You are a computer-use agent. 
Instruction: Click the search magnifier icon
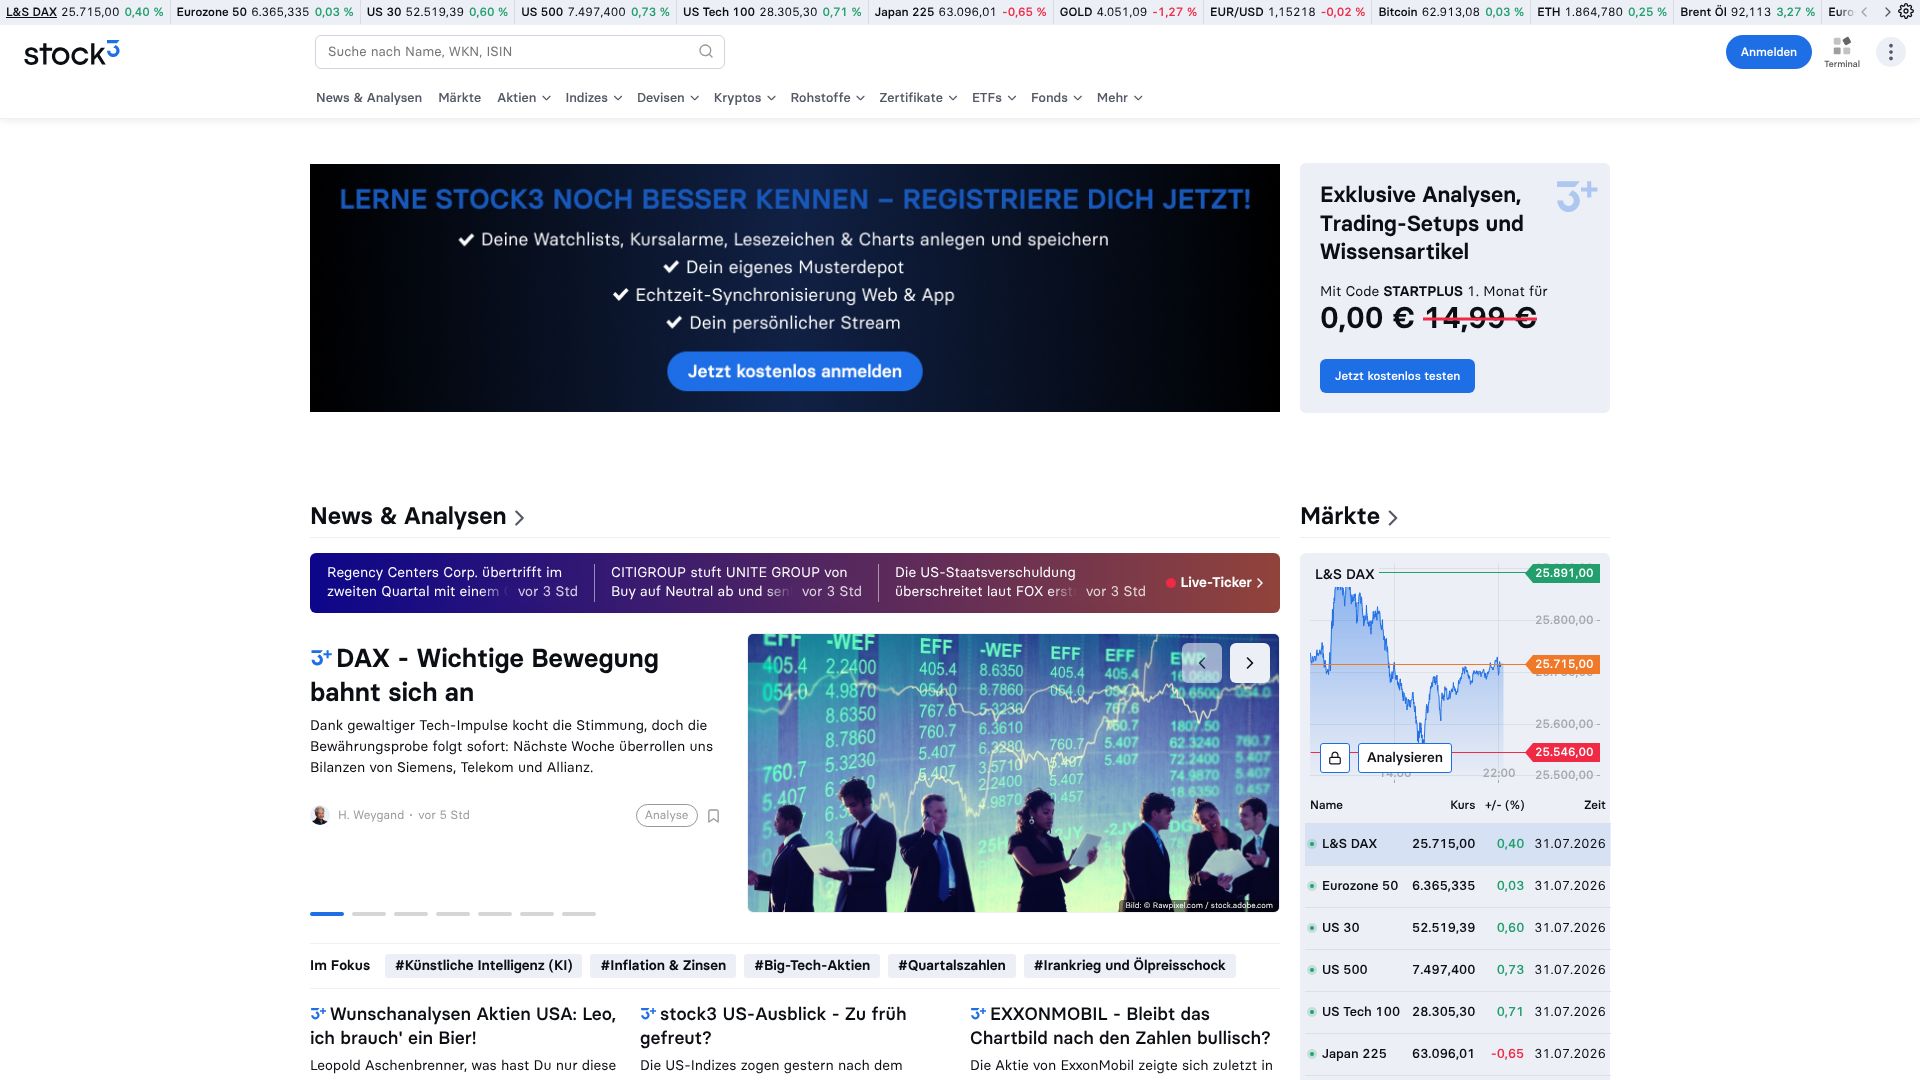pos(706,52)
